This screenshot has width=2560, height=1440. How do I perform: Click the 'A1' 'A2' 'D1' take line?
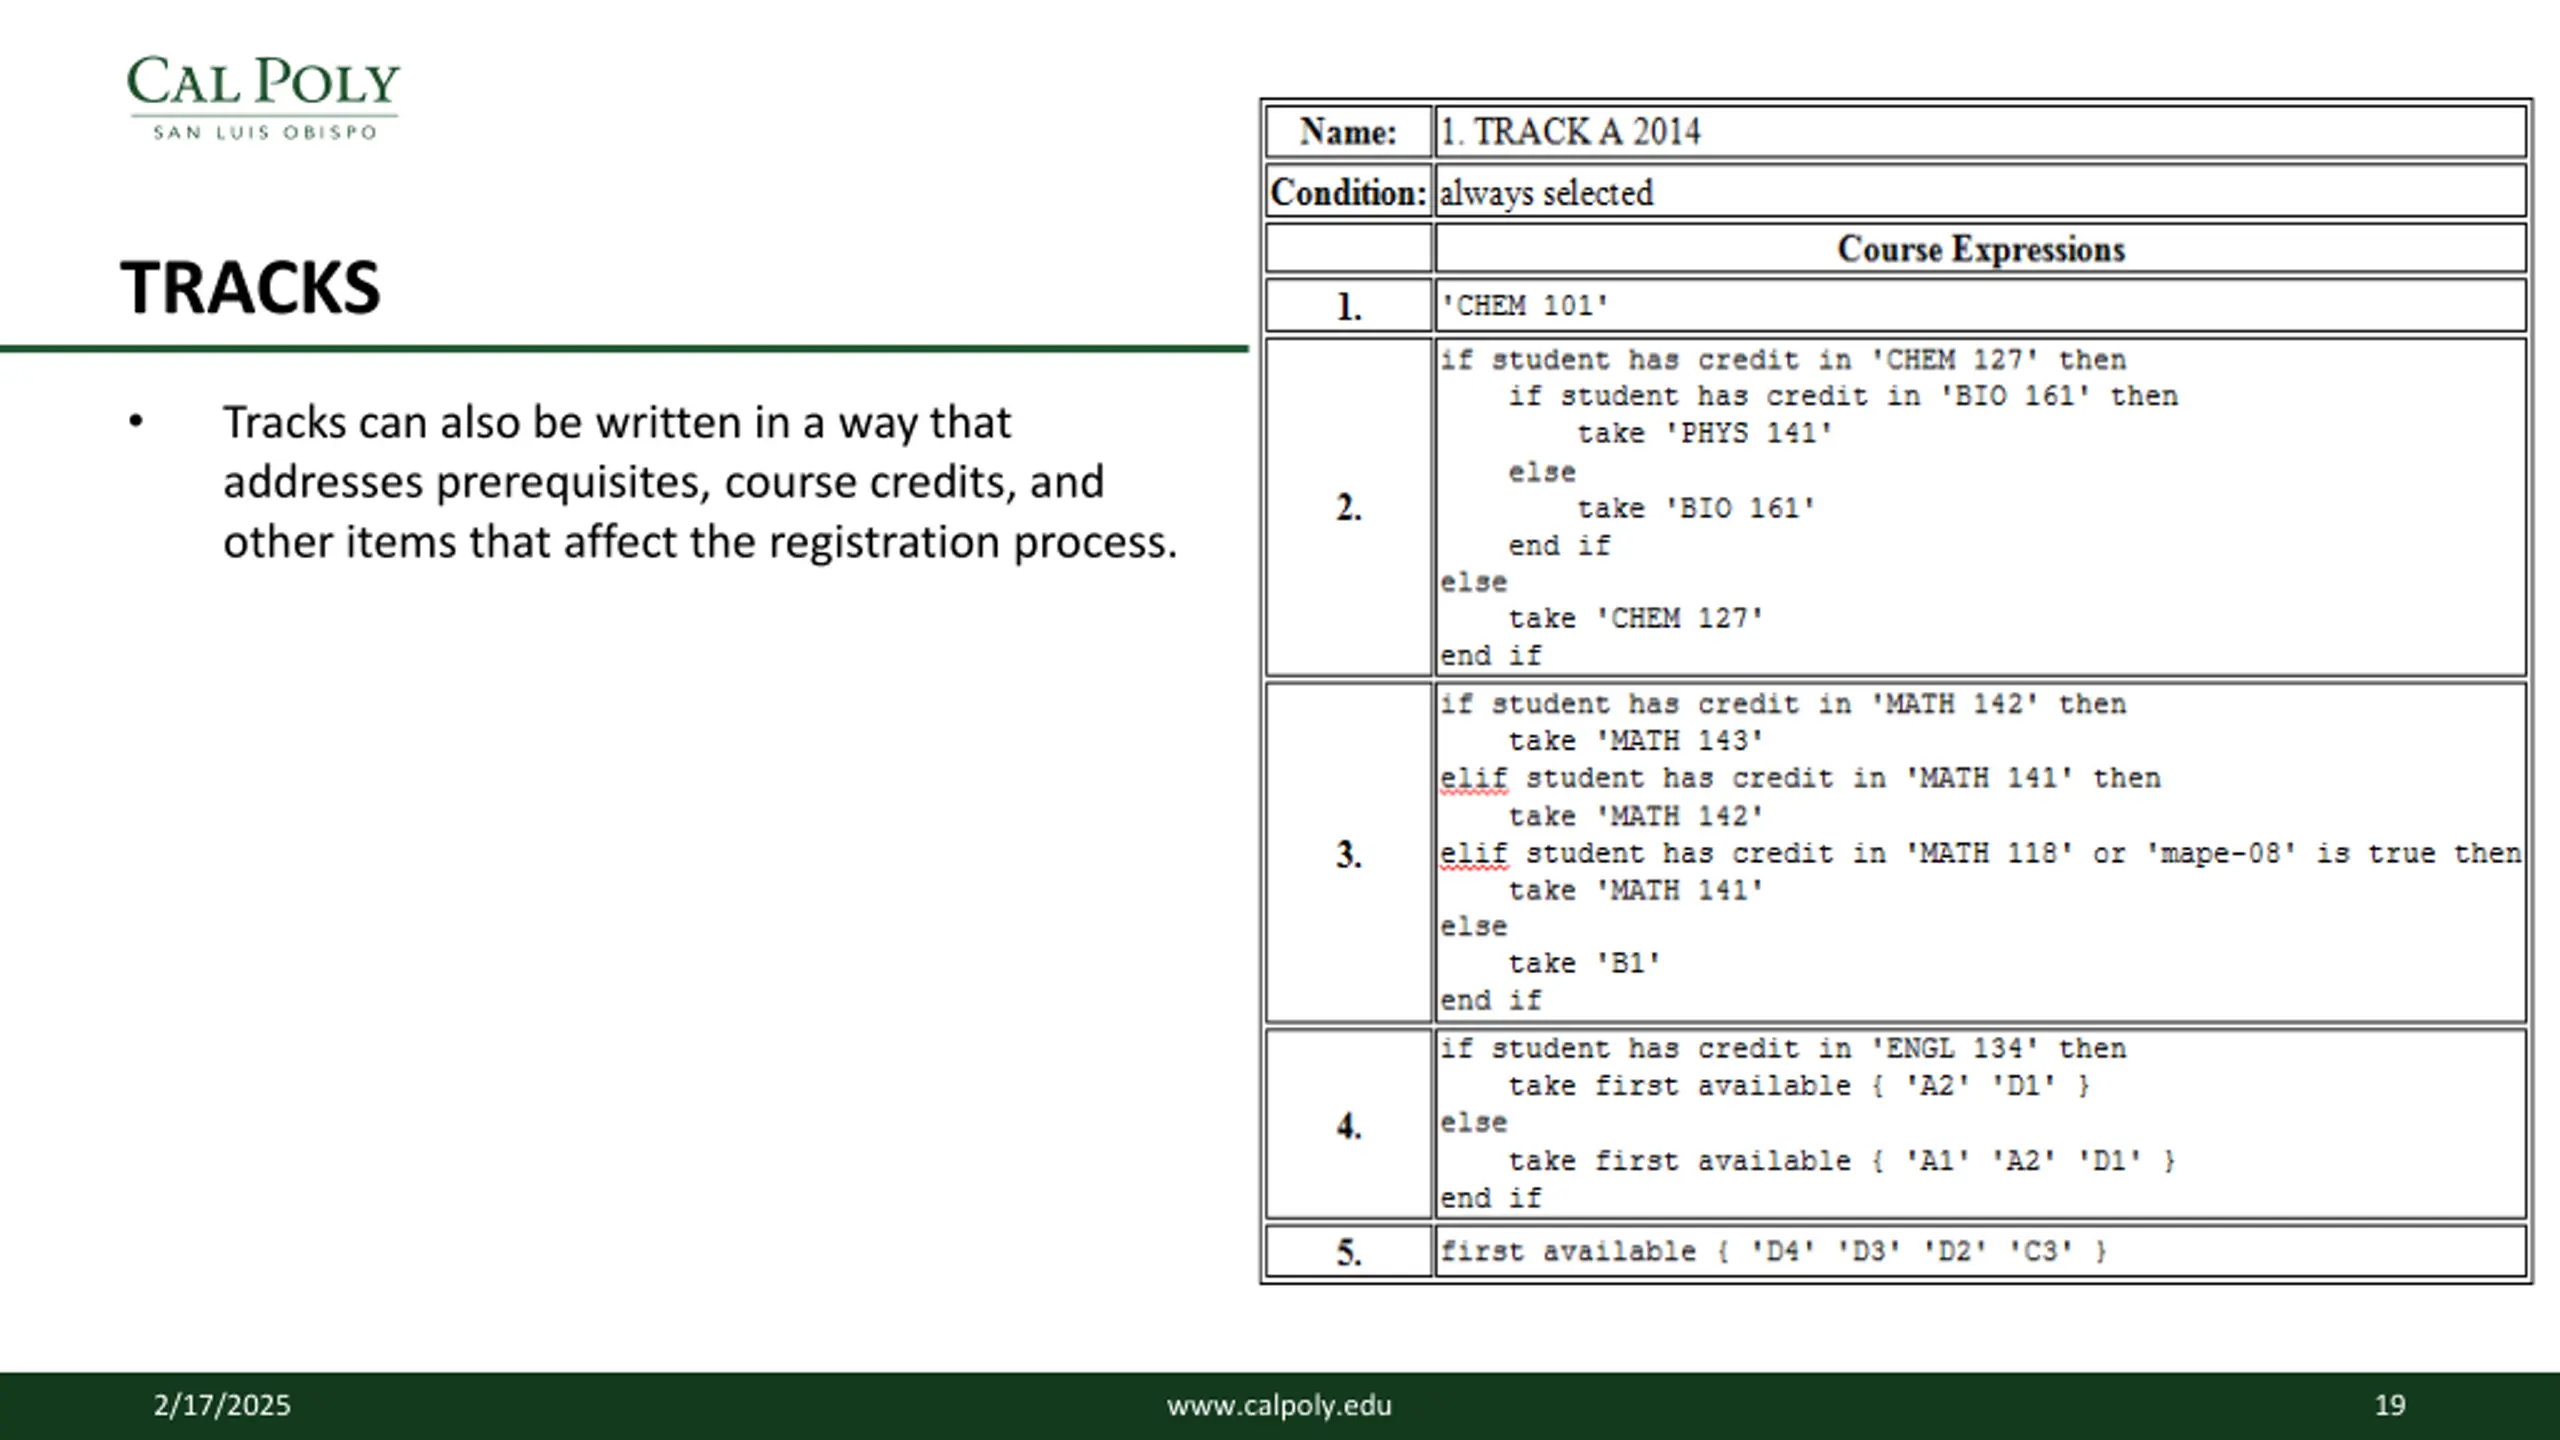click(1842, 1161)
